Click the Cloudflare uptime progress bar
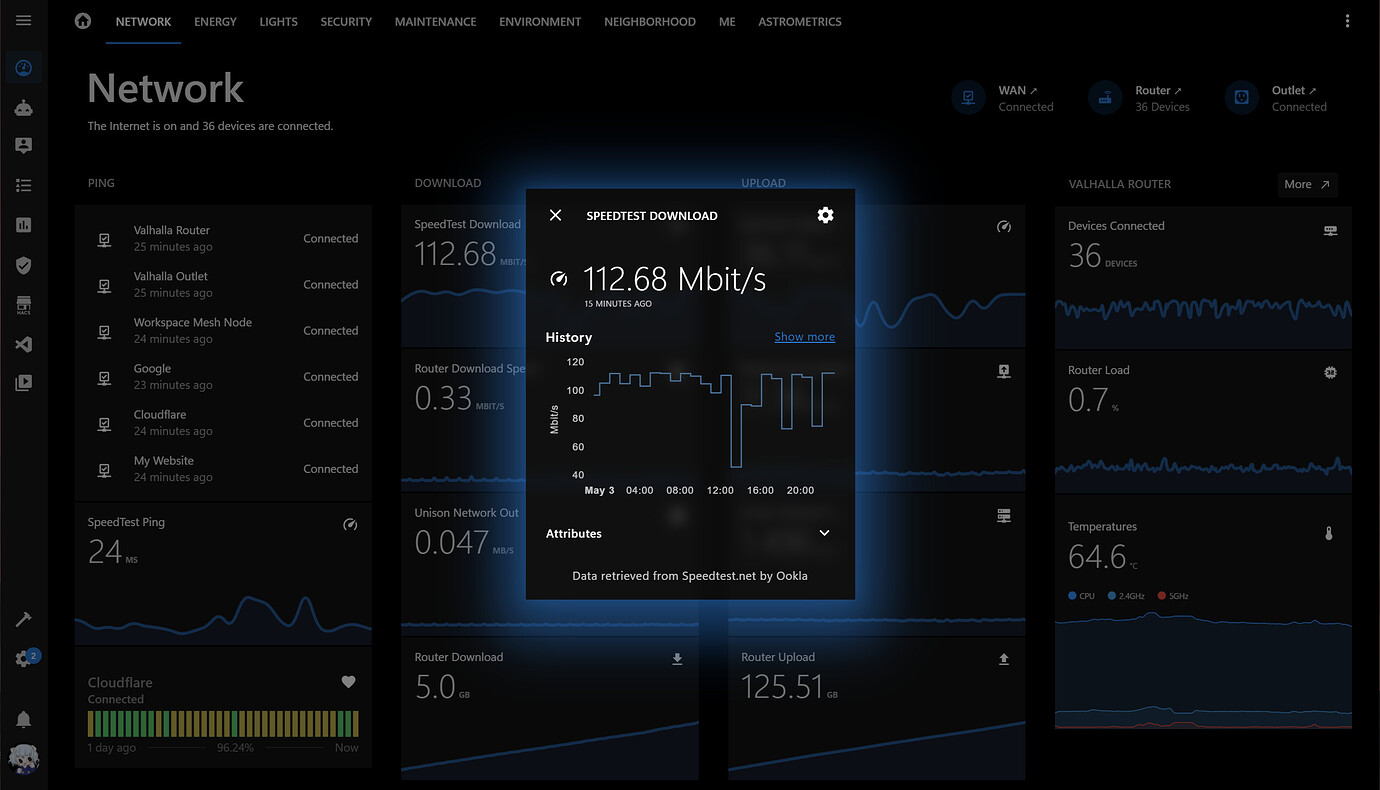 (x=222, y=722)
